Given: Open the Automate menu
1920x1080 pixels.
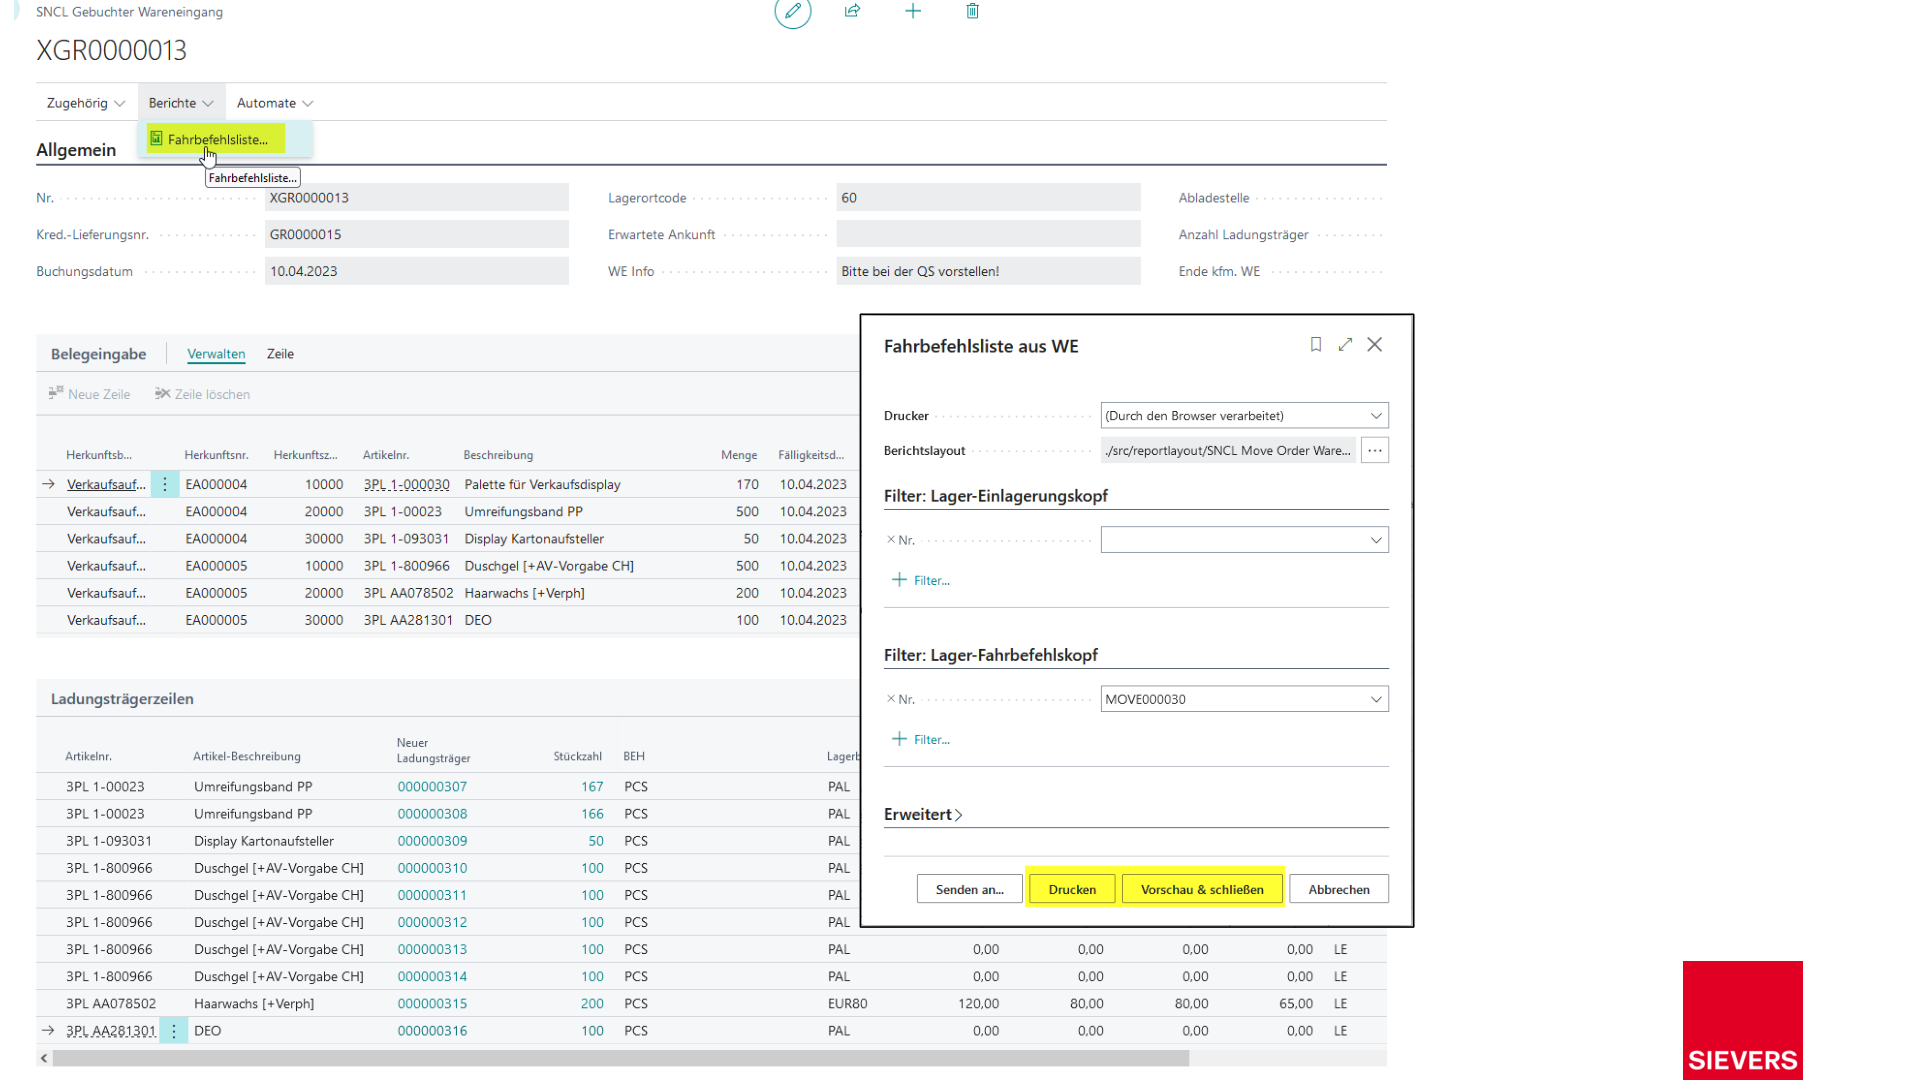Looking at the screenshot, I should point(275,103).
